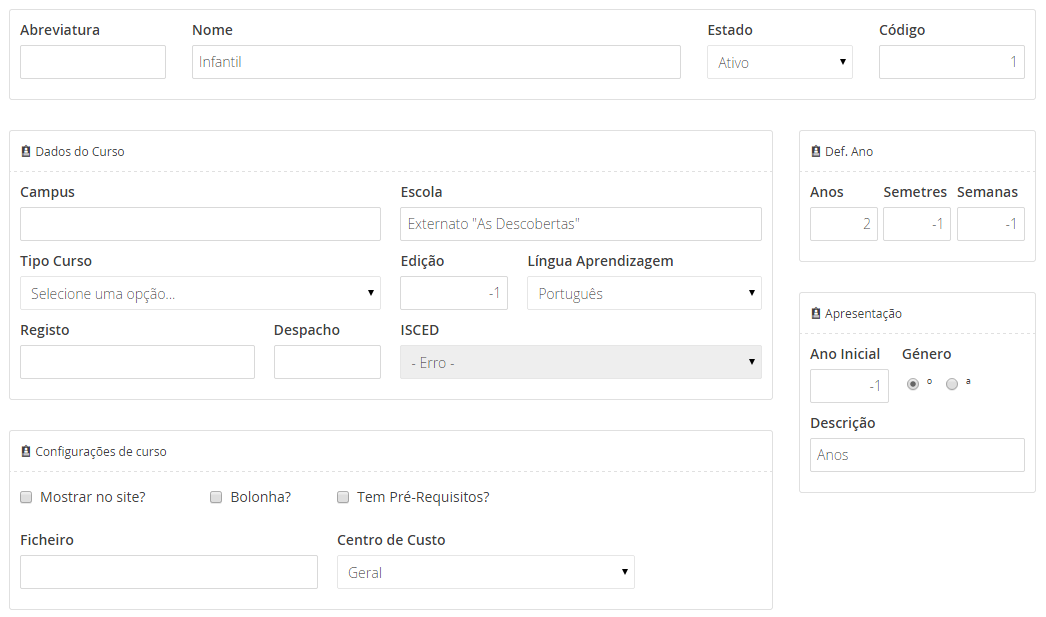The width and height of the screenshot is (1046, 617).
Task: Click into the Campus input field
Action: pos(200,224)
